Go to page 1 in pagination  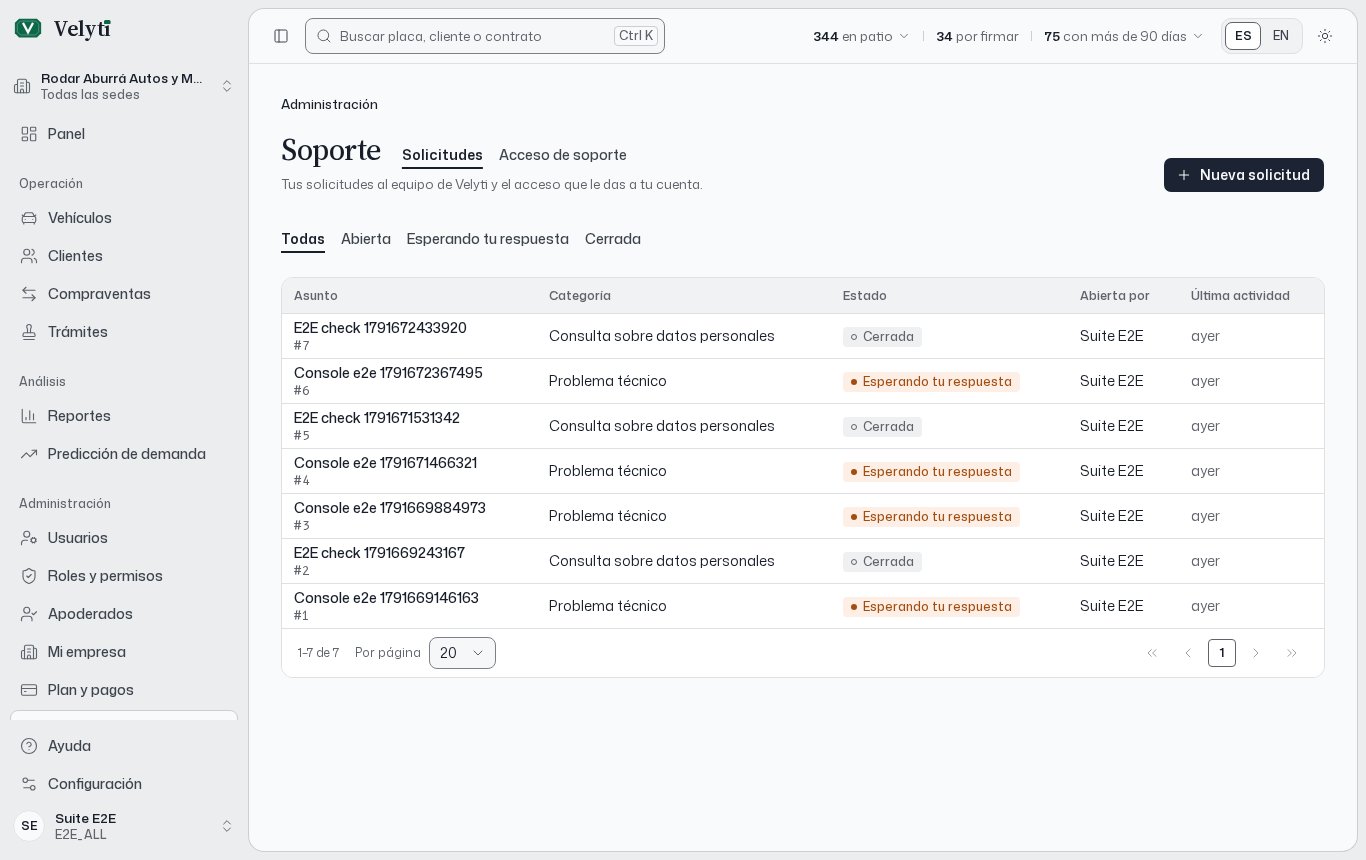1222,653
